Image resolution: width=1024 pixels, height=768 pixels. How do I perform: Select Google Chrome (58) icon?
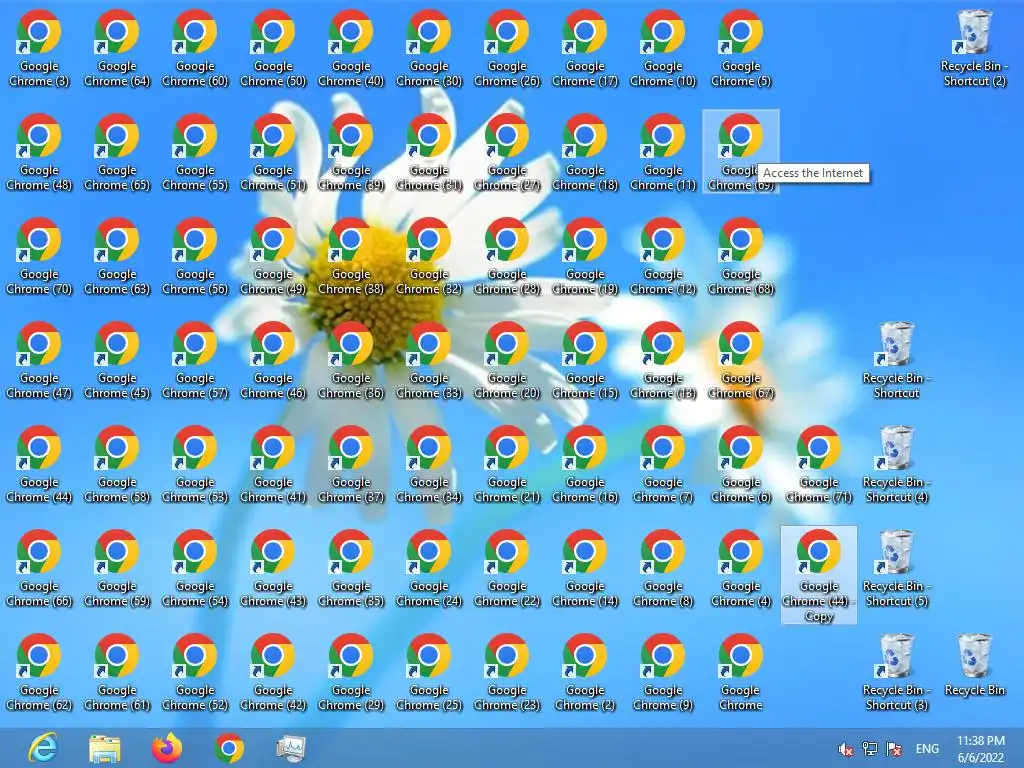click(x=117, y=464)
